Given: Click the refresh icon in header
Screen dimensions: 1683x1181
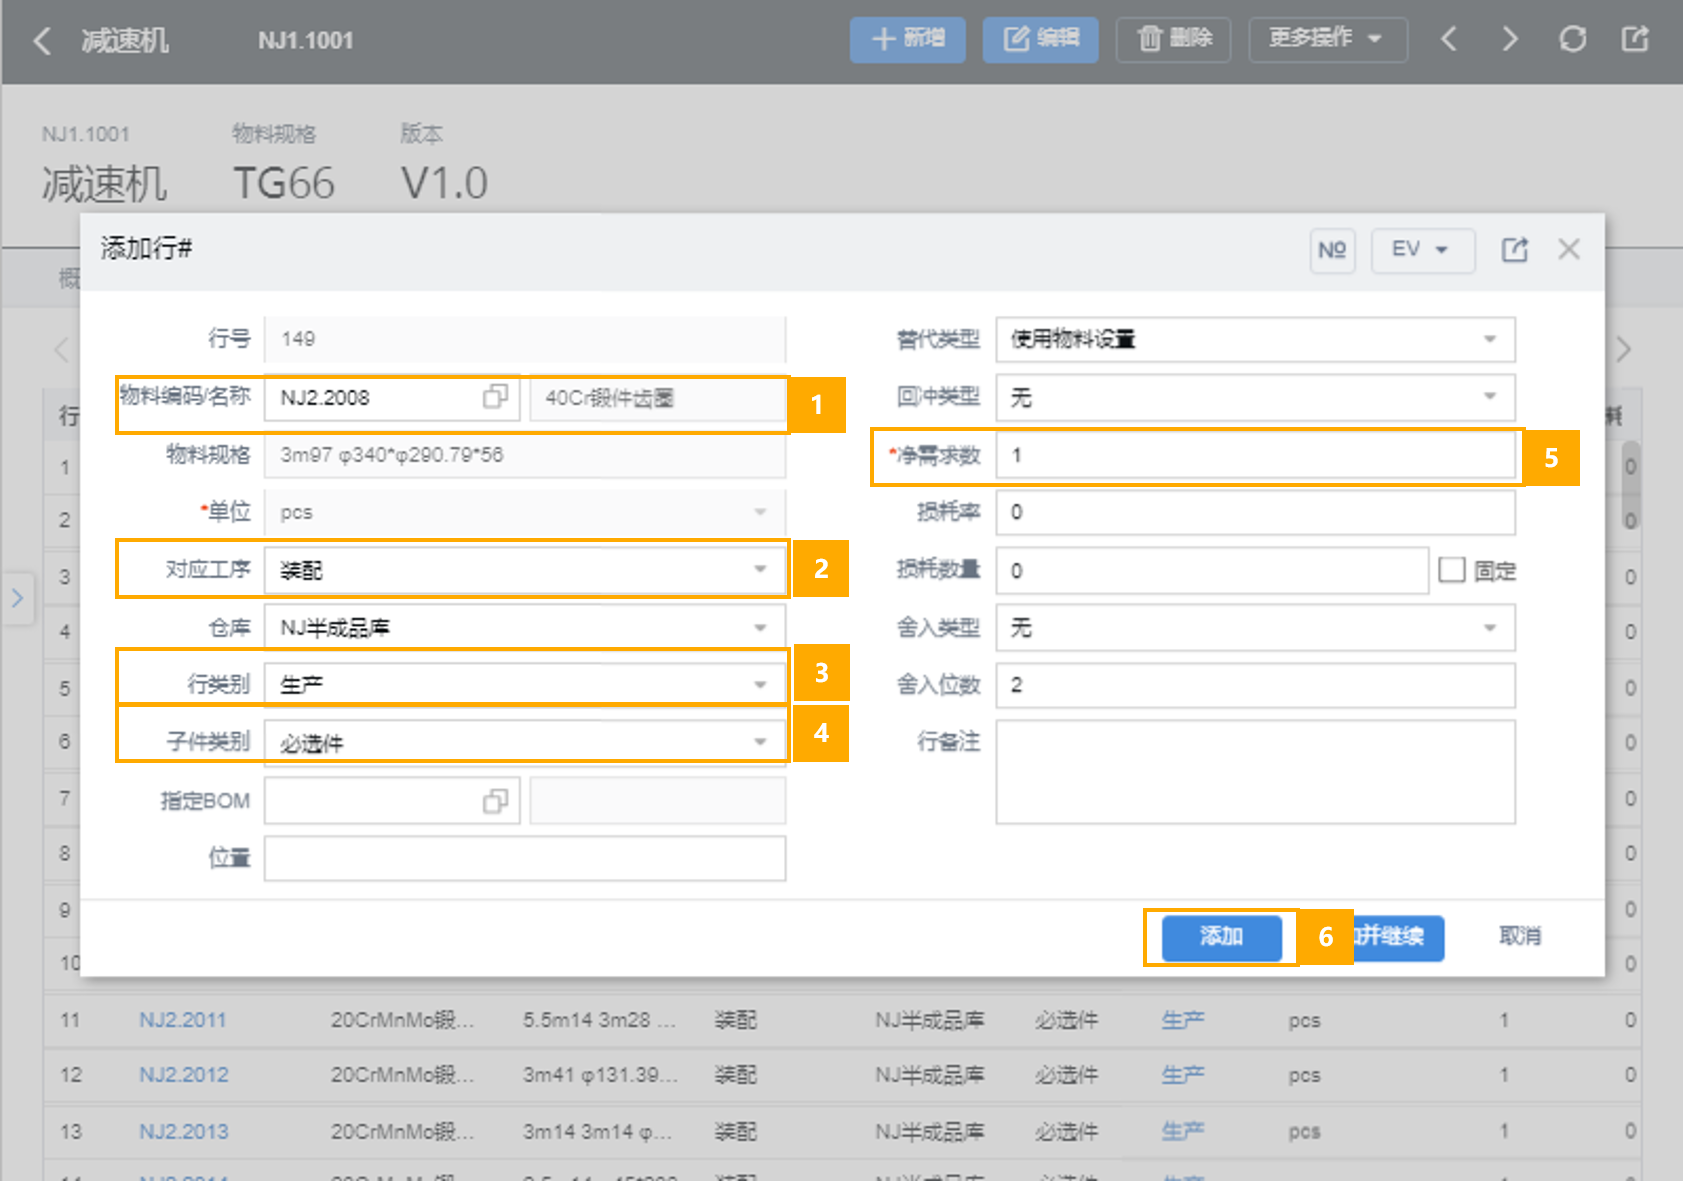Looking at the screenshot, I should pos(1572,40).
